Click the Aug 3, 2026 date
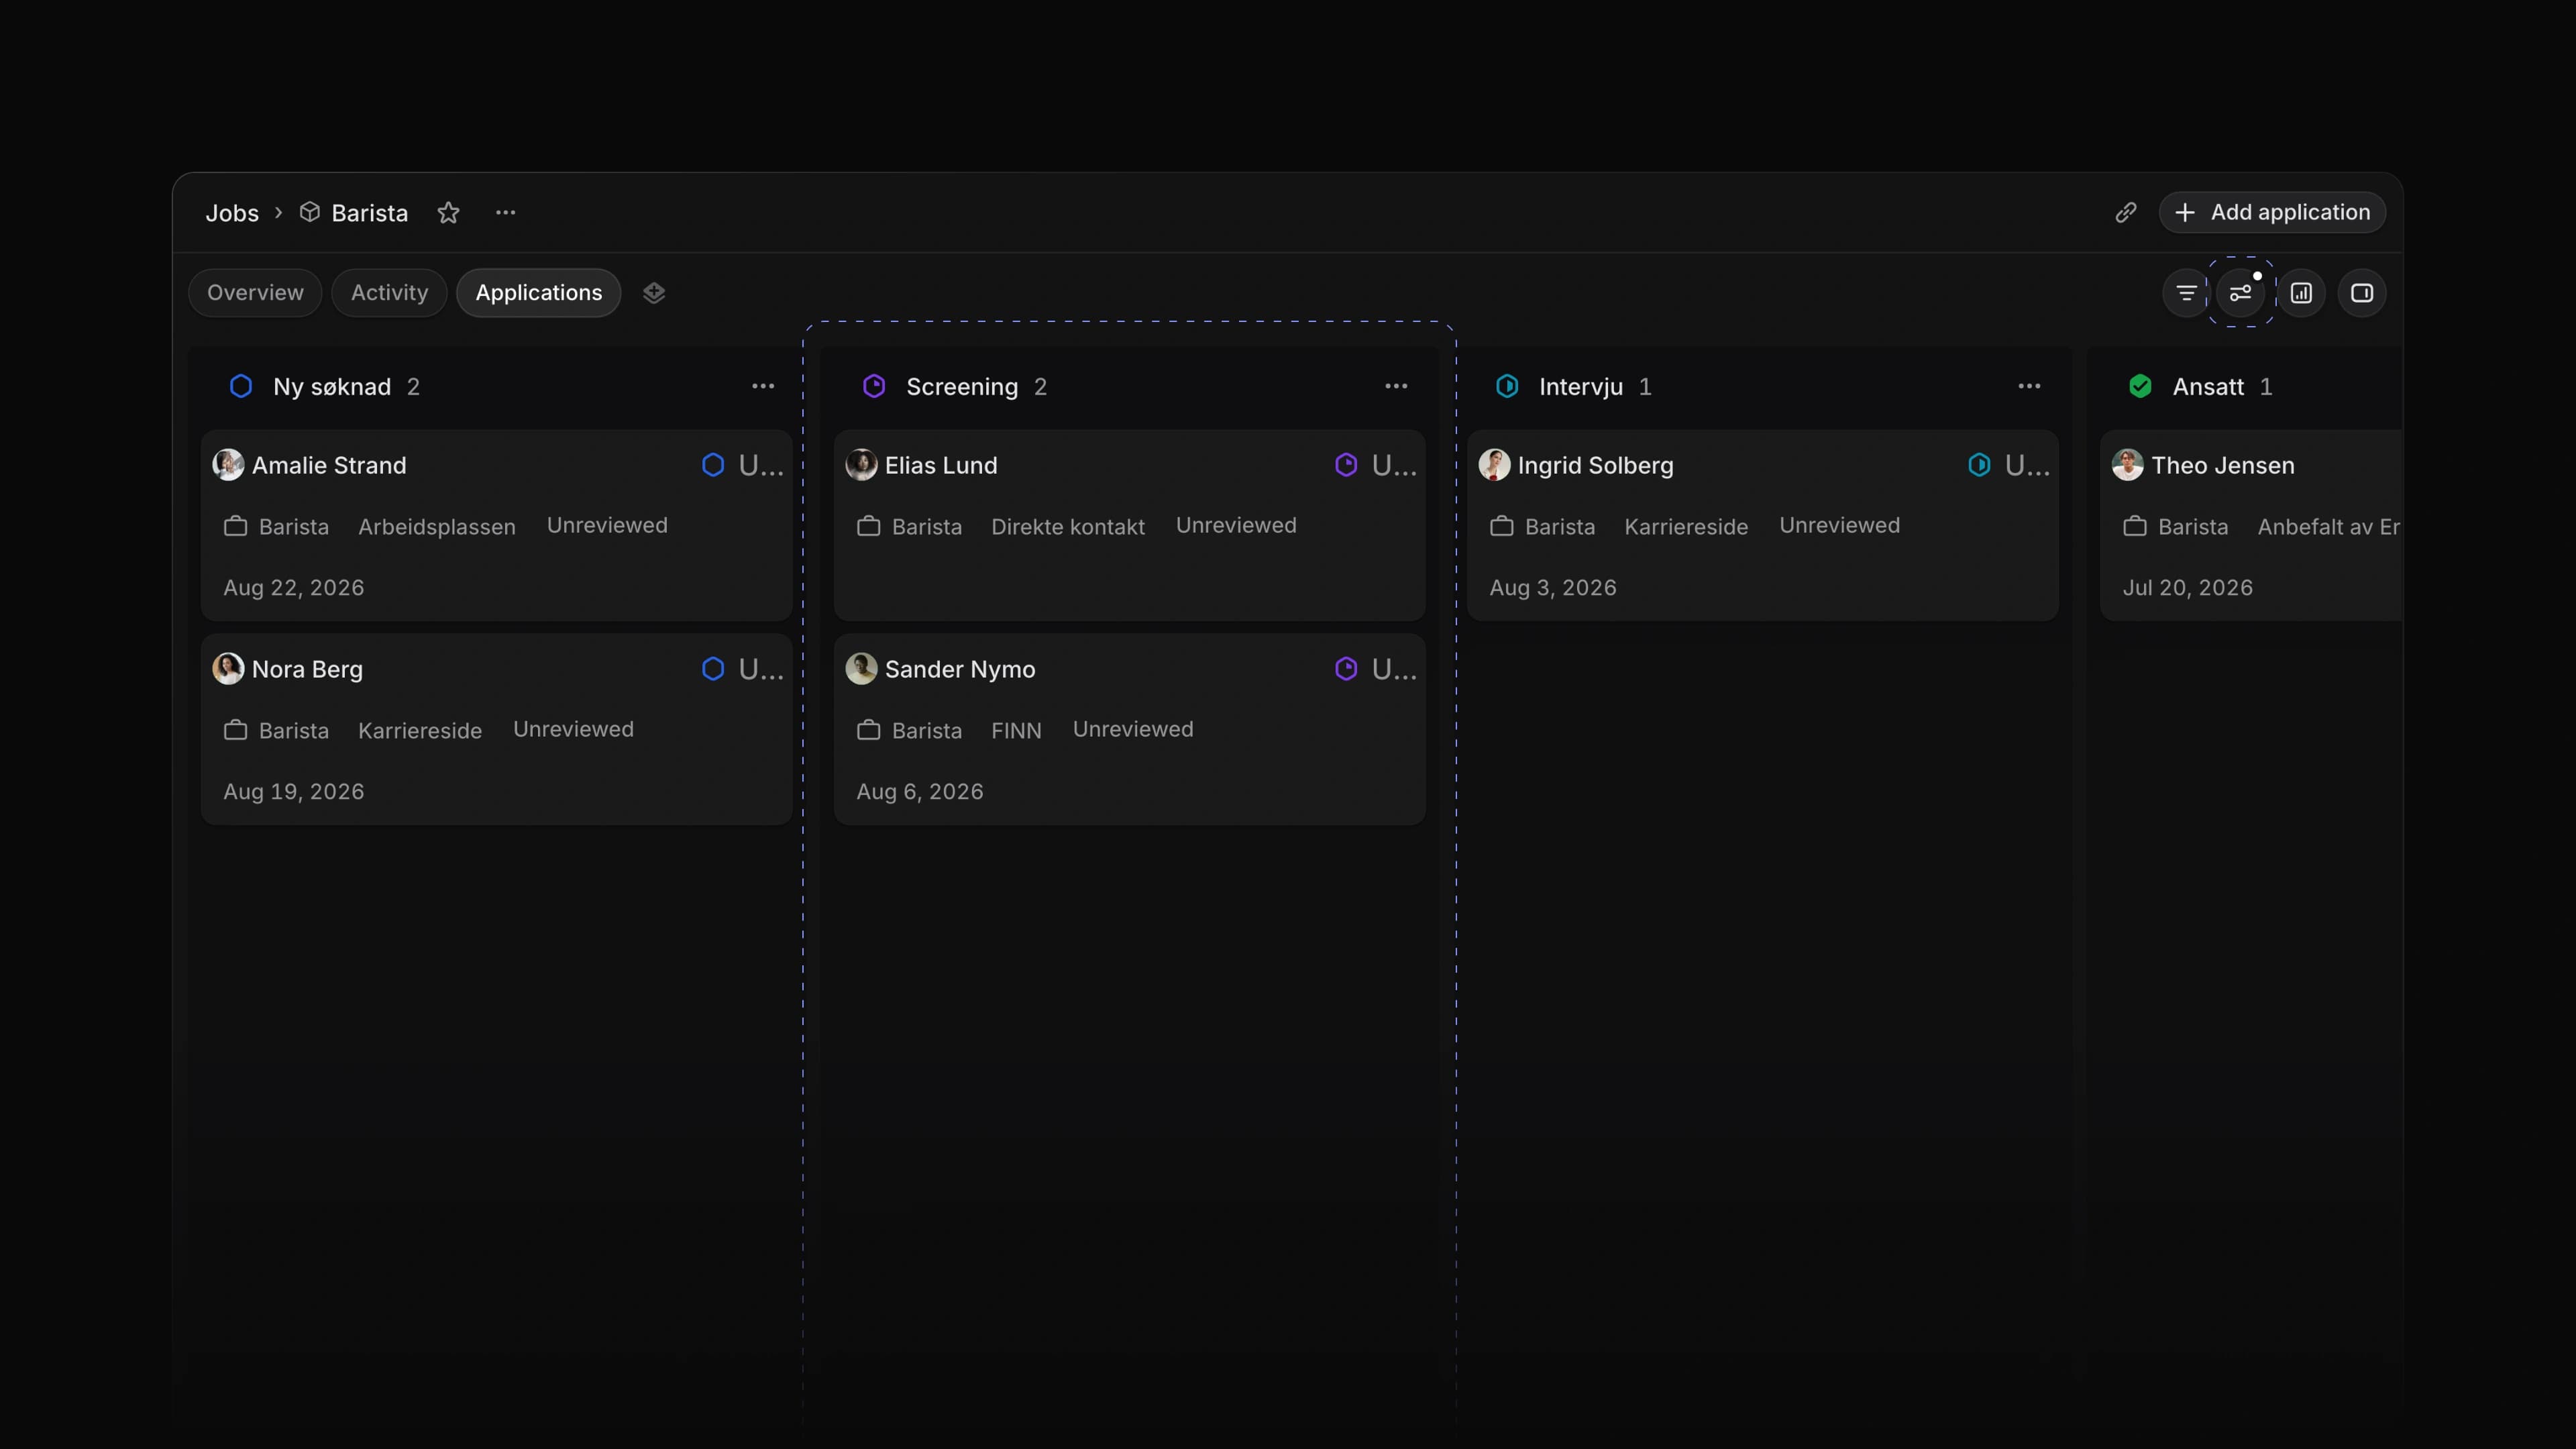Viewport: 2576px width, 1449px height. click(x=1553, y=588)
